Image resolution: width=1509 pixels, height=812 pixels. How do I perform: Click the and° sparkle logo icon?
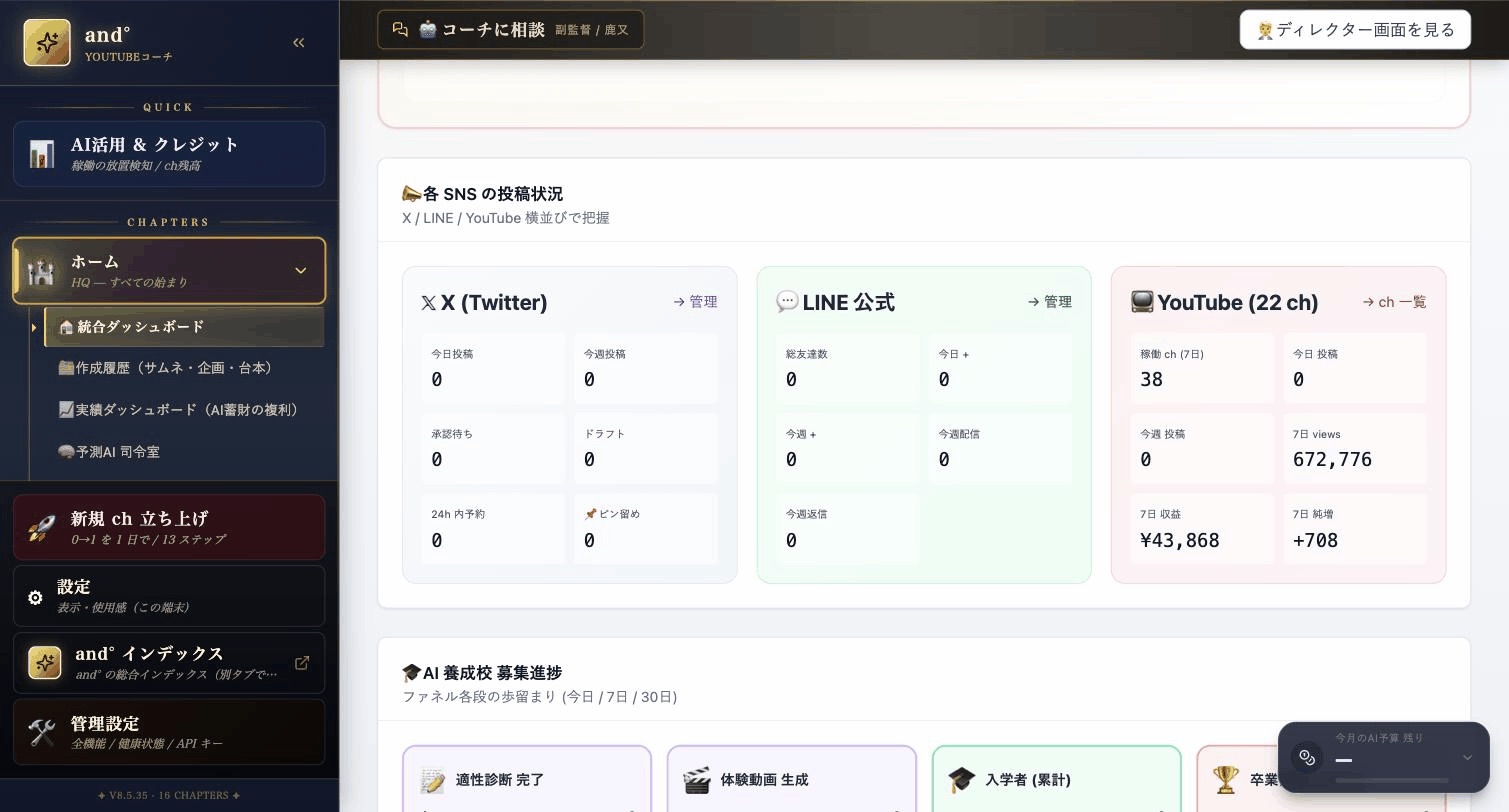47,43
